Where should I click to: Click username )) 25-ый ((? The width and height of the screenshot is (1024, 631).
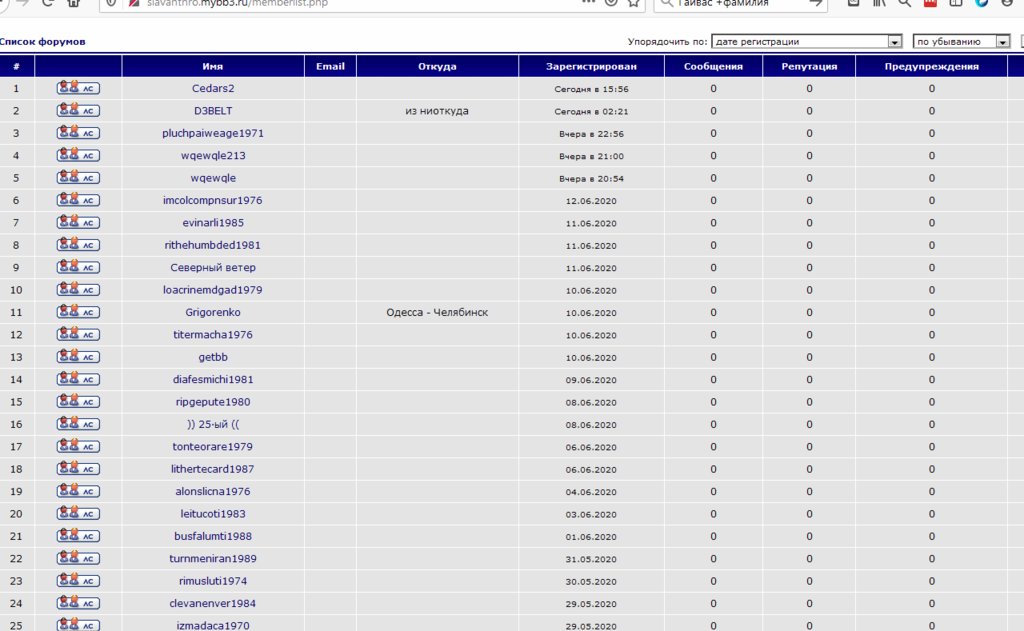click(x=213, y=424)
